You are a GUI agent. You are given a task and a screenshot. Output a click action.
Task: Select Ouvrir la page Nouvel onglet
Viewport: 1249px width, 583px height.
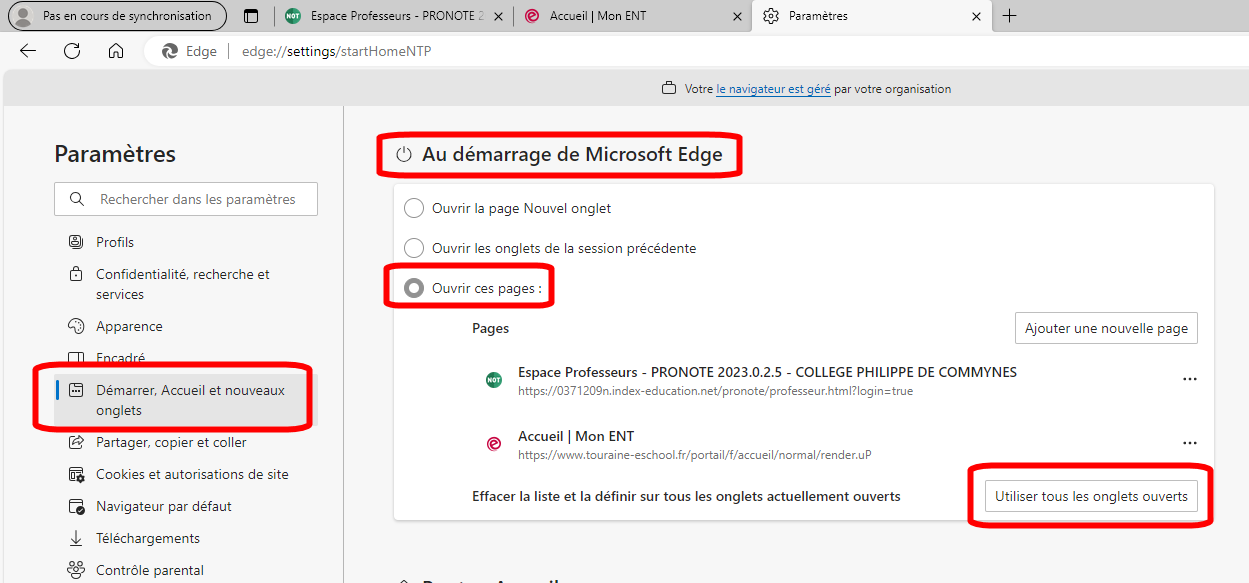413,208
